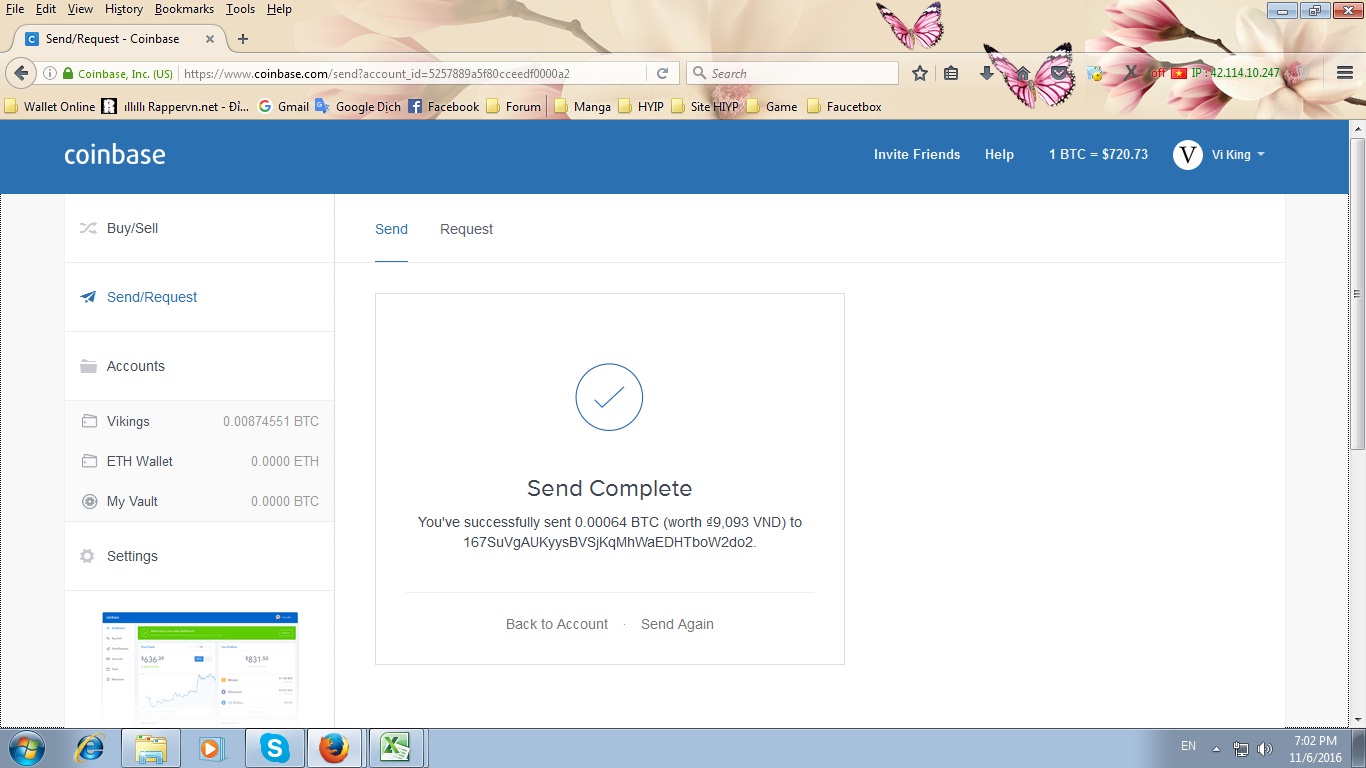Open the Wallet Online bookmarks folder

(x=50, y=106)
